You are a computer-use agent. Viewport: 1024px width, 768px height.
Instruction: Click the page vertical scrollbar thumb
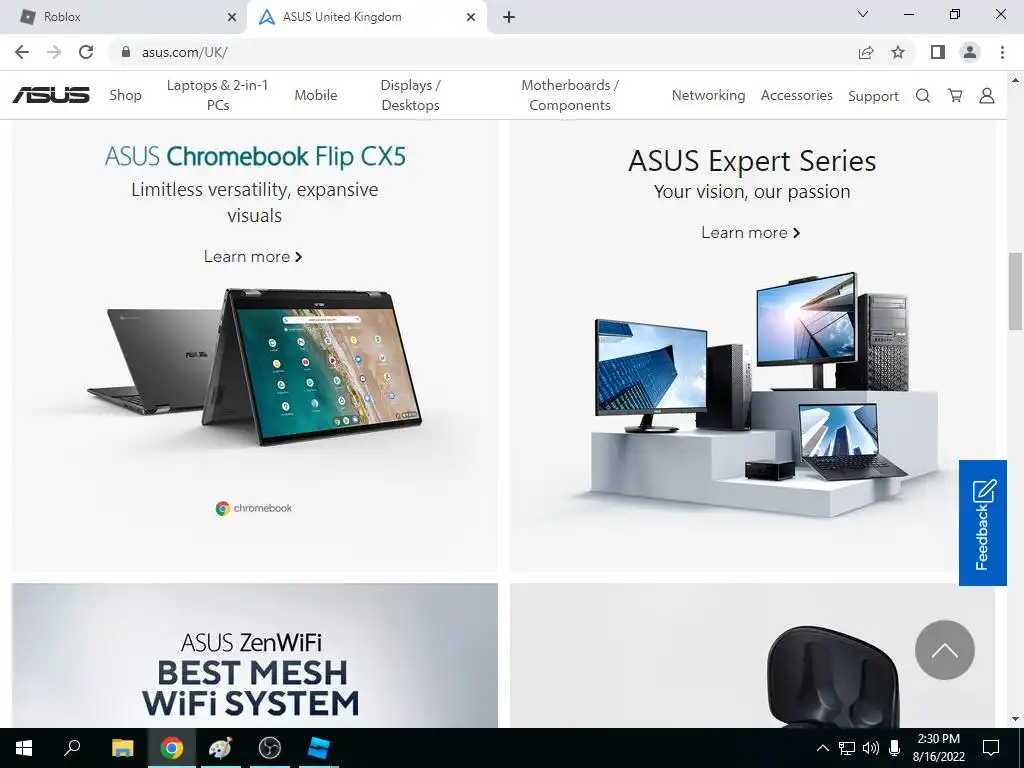(1015, 292)
